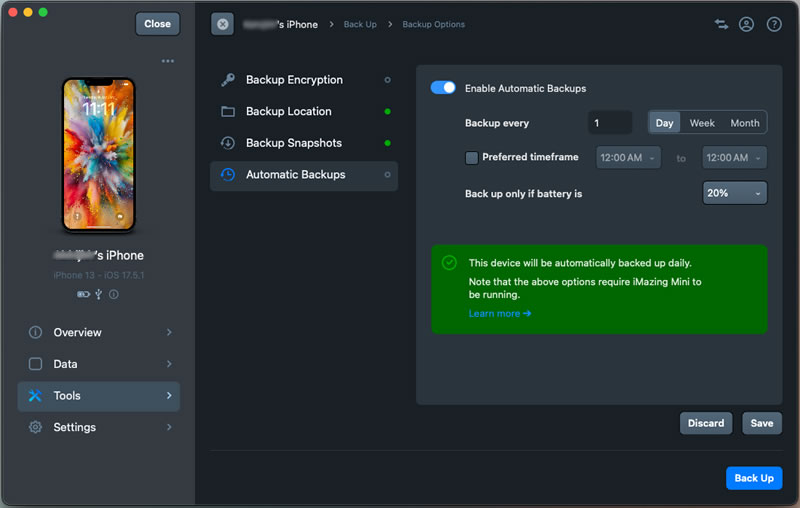The image size is (800, 508).
Task: Open the help question mark icon
Action: [774, 24]
